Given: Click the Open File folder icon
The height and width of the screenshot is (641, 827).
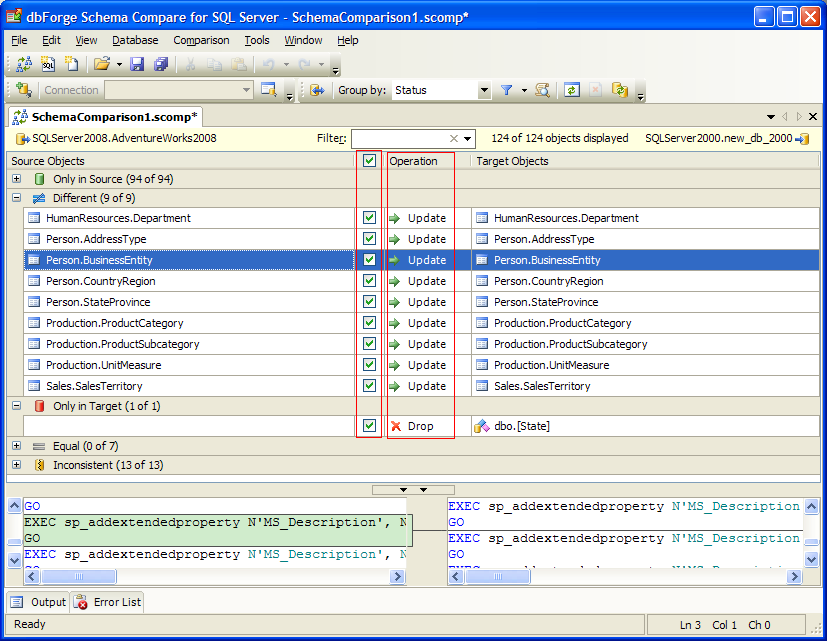Looking at the screenshot, I should [102, 64].
